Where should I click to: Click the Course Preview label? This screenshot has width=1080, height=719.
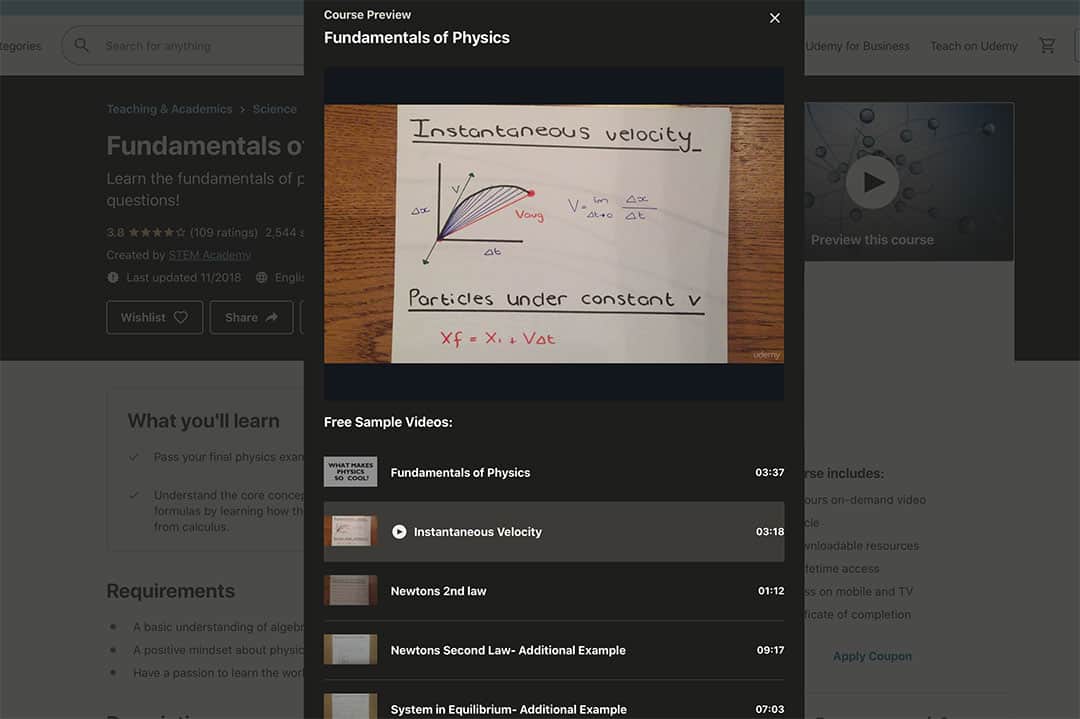click(x=367, y=14)
